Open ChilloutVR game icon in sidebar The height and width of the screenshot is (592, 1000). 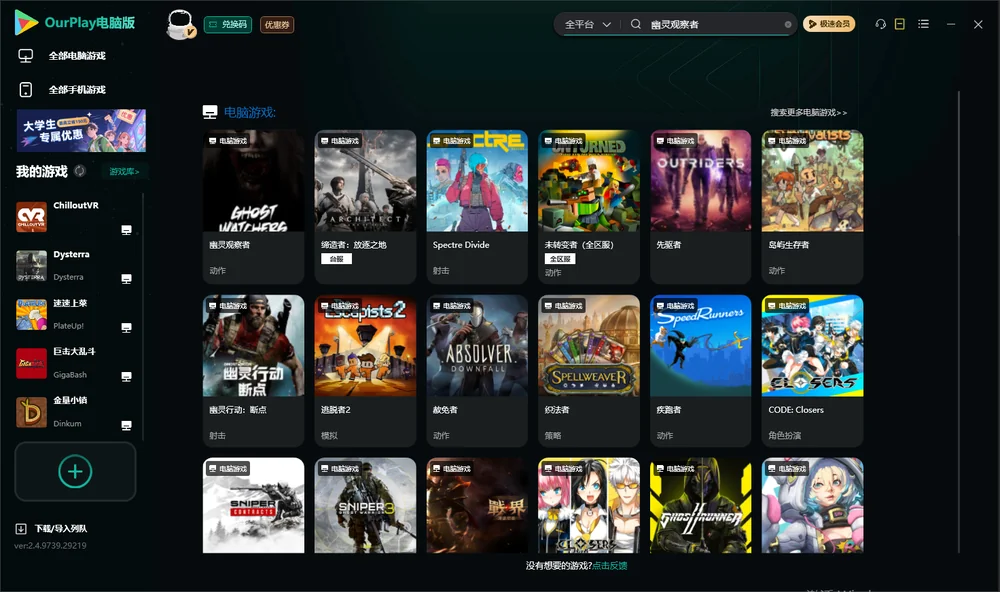pyautogui.click(x=31, y=217)
